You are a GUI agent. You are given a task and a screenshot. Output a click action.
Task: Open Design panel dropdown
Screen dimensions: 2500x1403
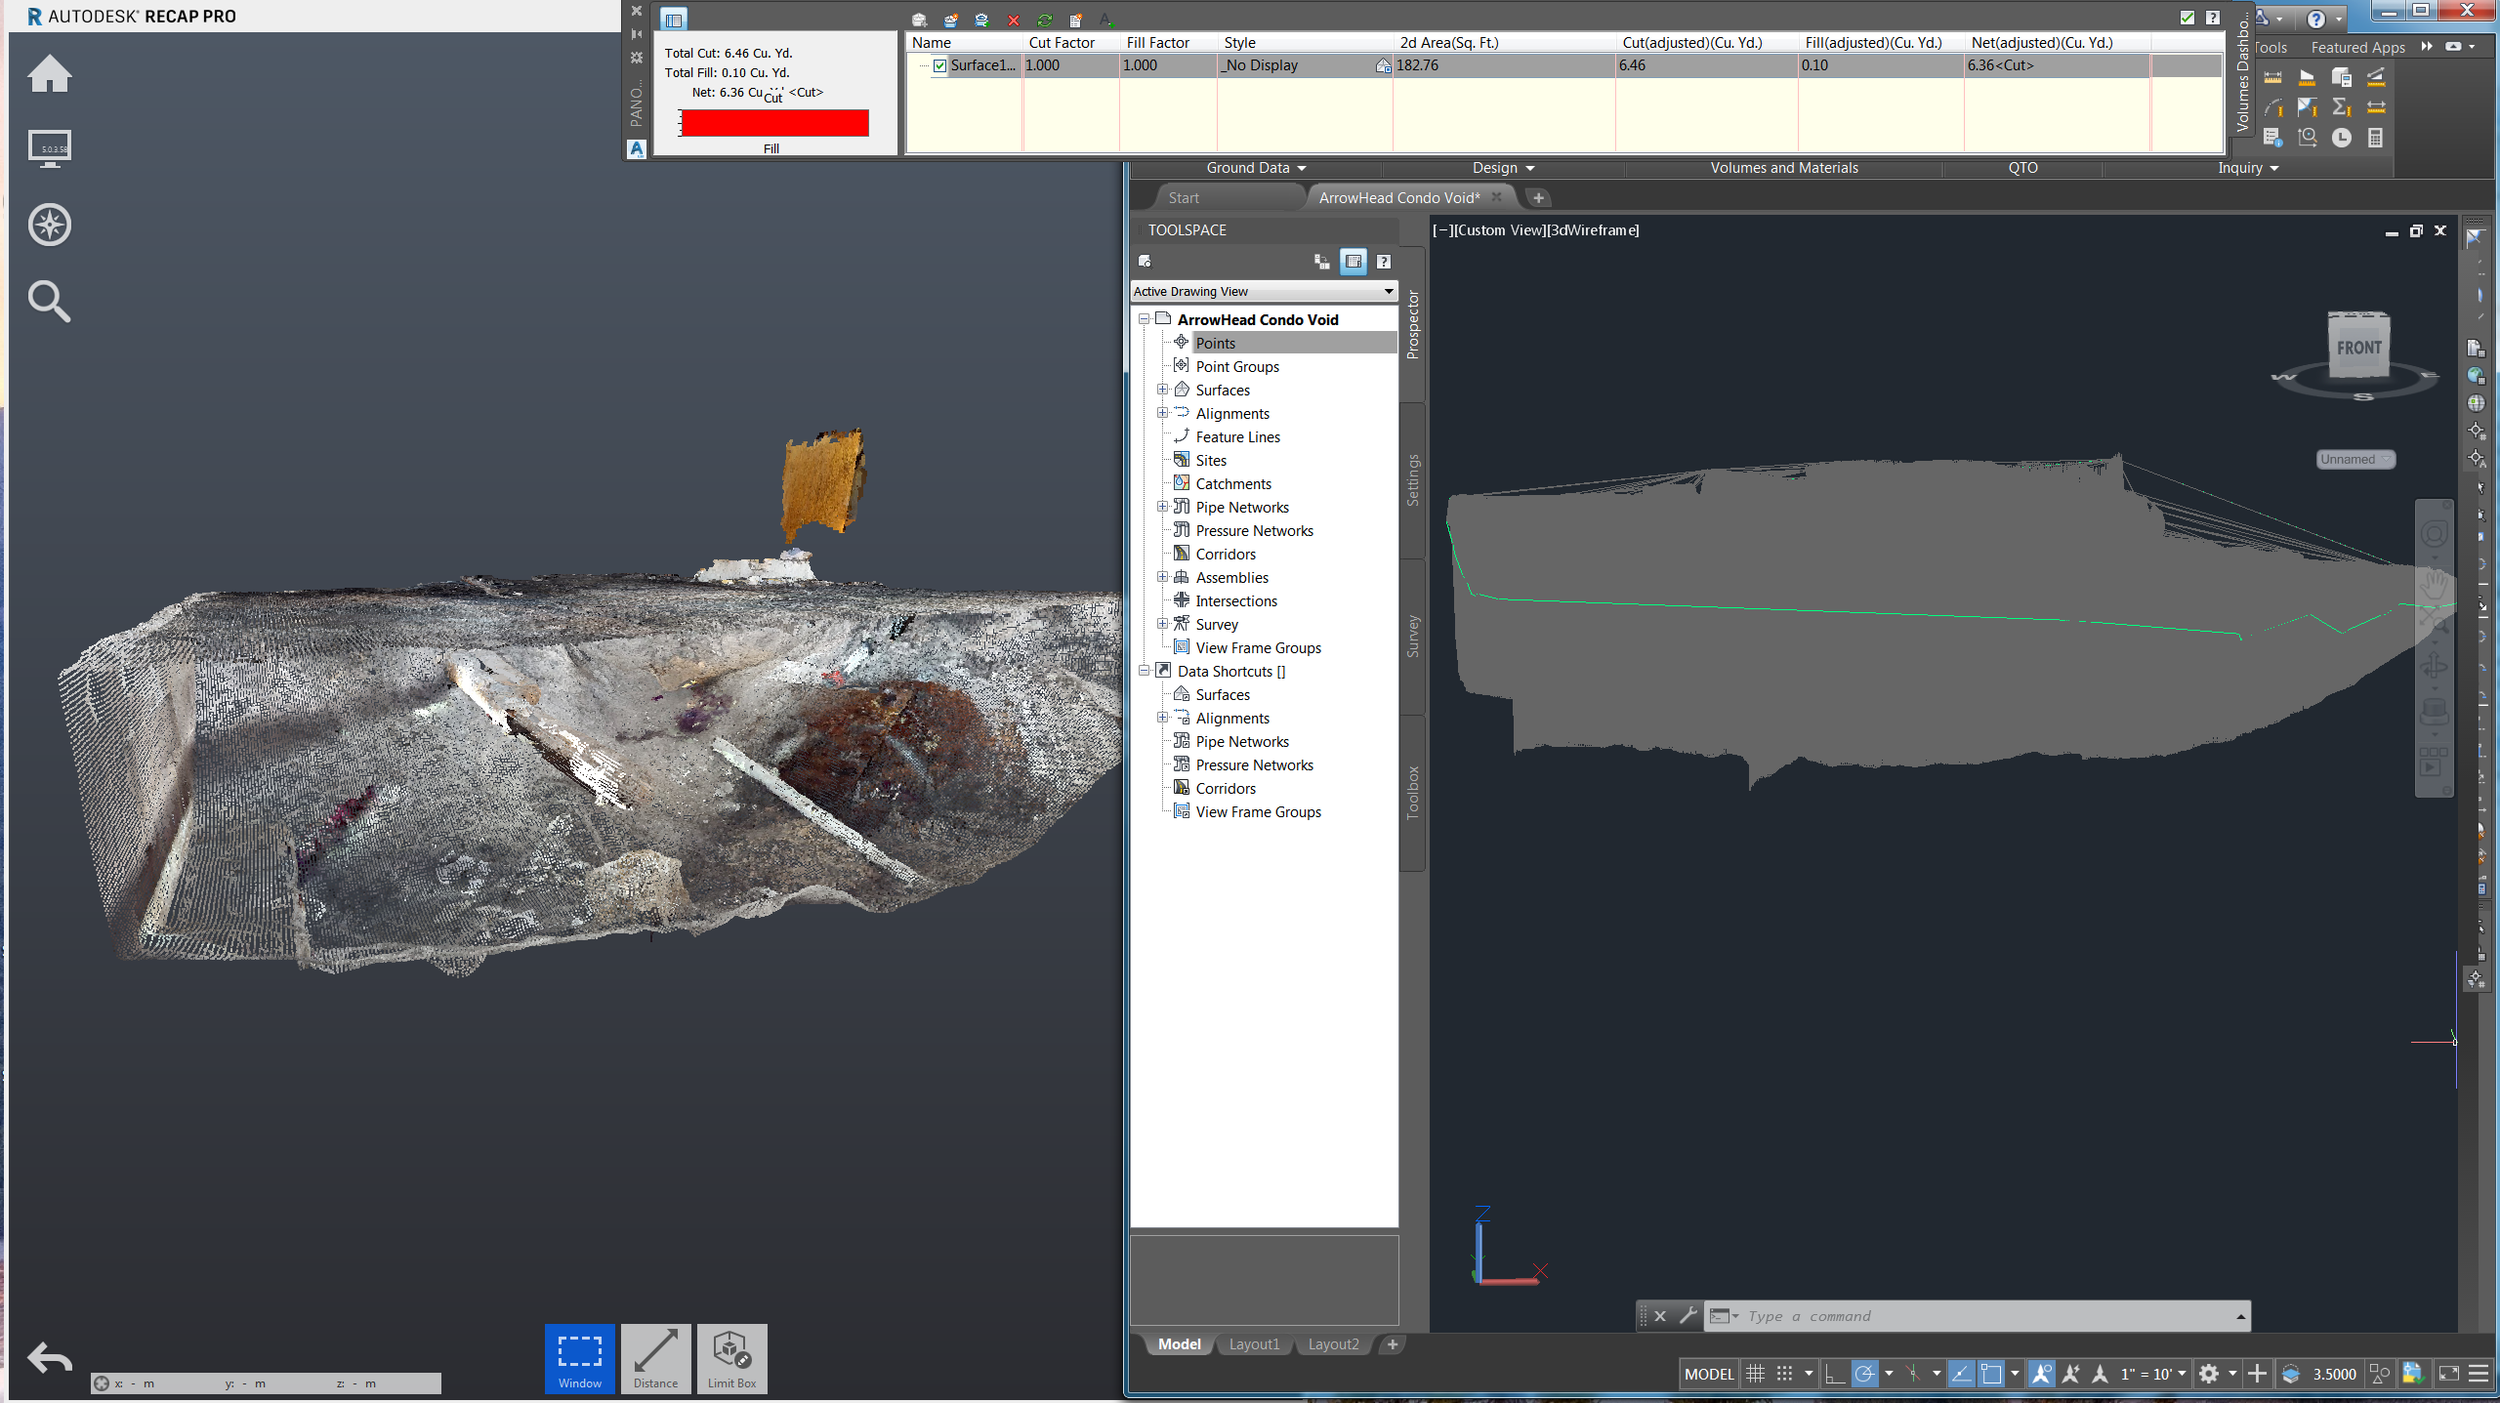coord(1503,168)
